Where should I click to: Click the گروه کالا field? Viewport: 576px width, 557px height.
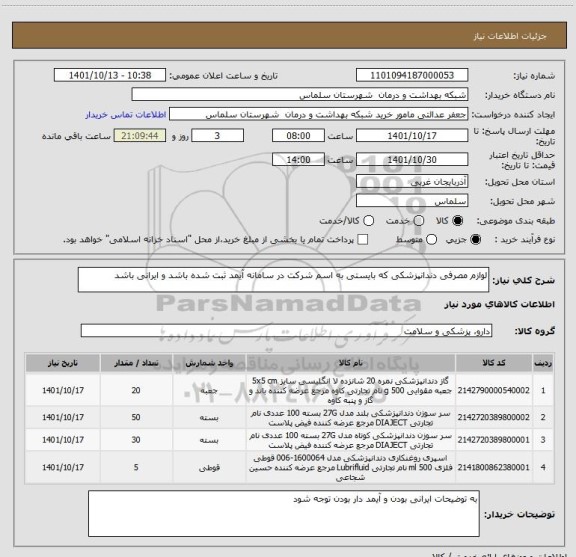(286, 331)
